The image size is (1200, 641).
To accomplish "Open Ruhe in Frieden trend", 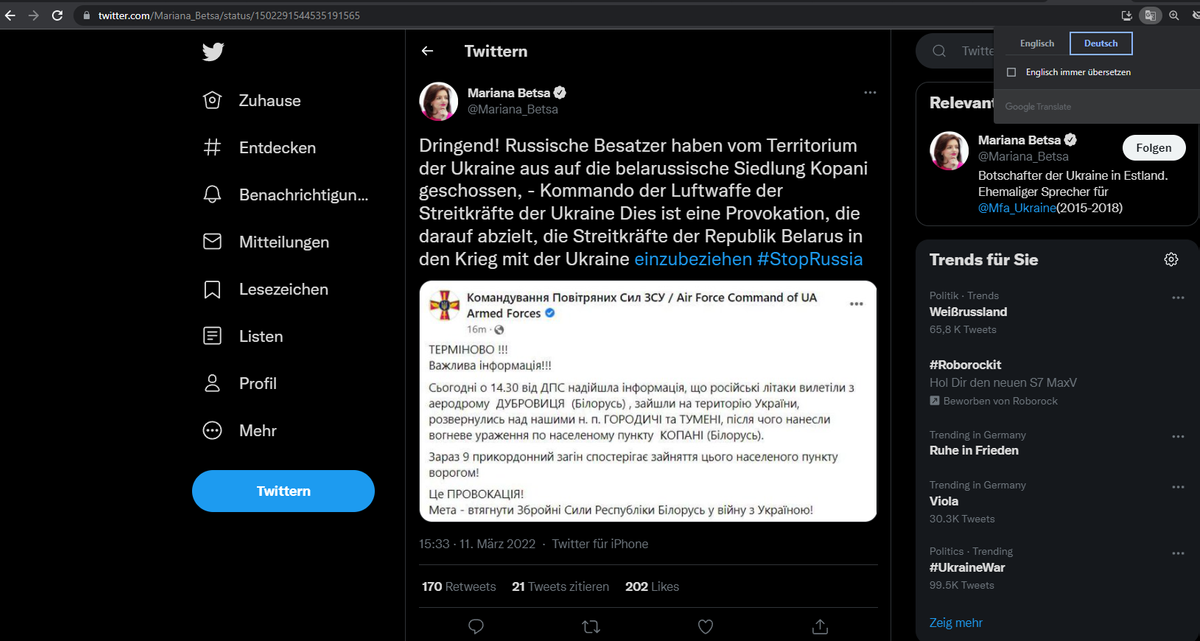I will (974, 450).
